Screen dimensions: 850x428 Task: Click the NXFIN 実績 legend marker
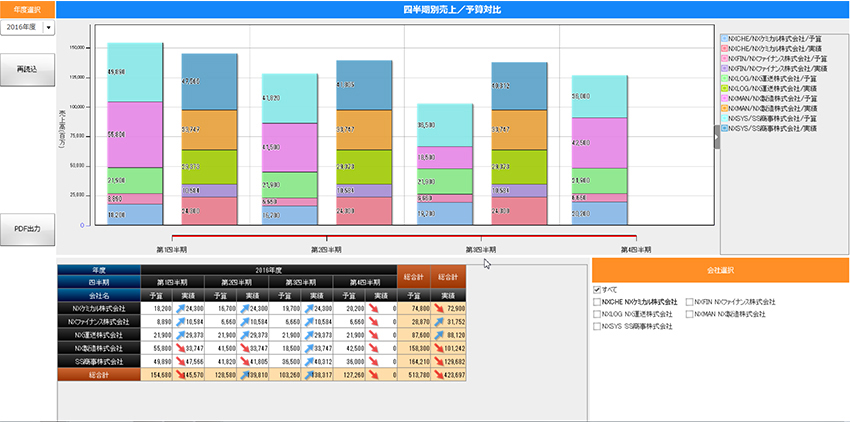pyautogui.click(x=725, y=69)
